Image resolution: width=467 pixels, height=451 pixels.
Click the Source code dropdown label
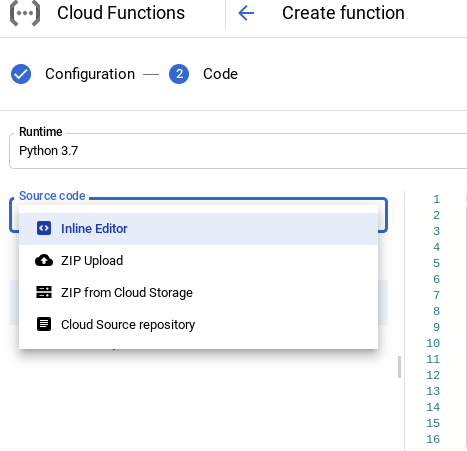point(52,196)
